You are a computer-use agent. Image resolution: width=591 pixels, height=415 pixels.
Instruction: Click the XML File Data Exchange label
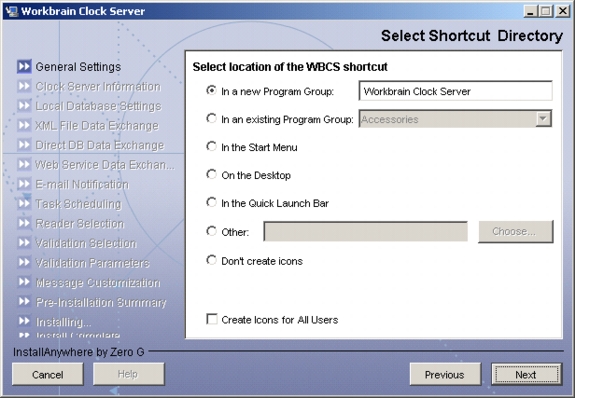(97, 126)
